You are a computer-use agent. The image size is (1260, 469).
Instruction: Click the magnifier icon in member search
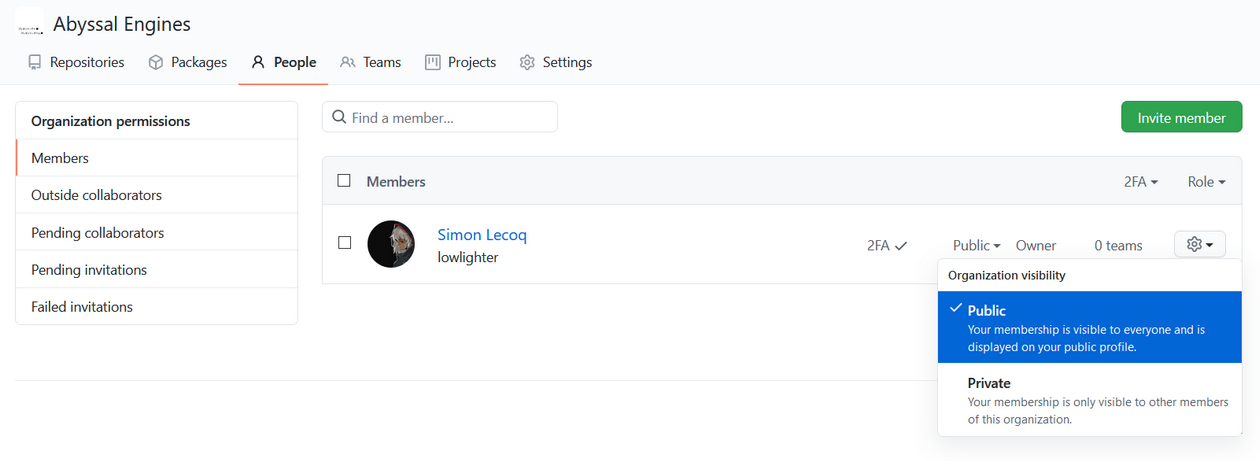tap(339, 117)
